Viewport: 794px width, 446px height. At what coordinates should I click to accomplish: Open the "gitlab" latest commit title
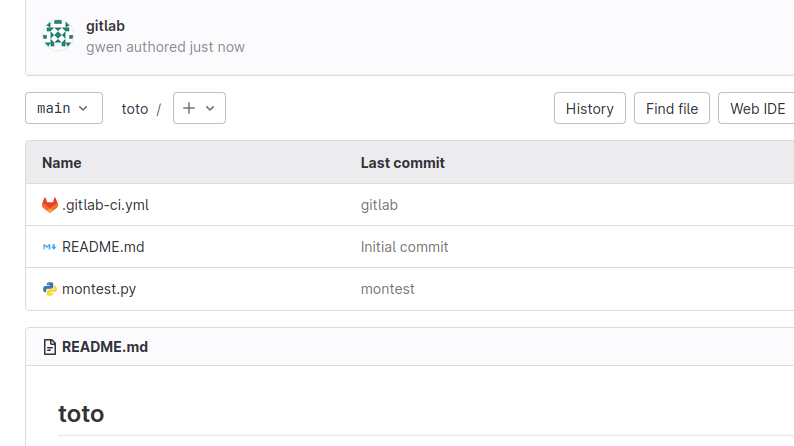coord(106,26)
